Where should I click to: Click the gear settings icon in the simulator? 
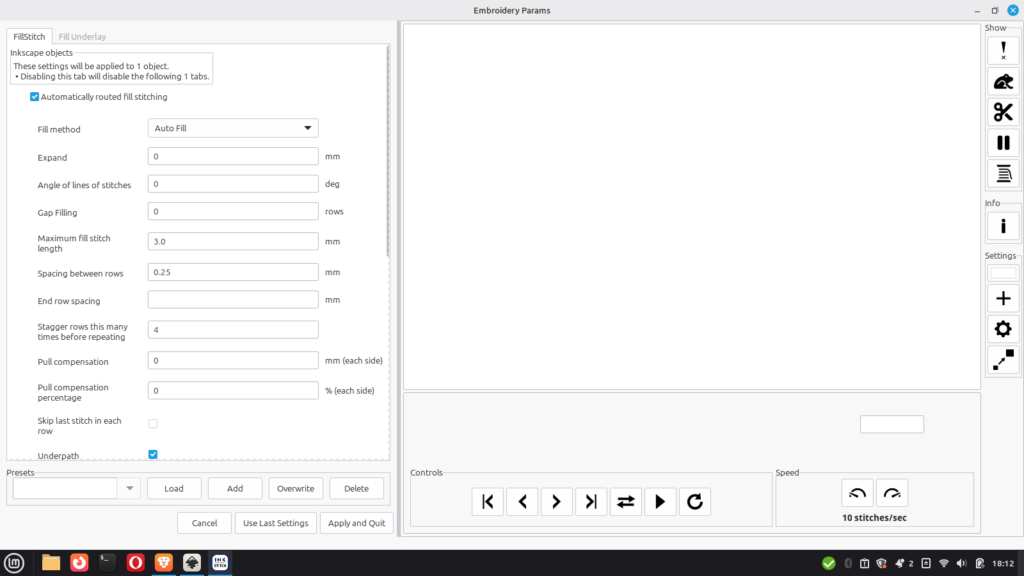click(1003, 329)
